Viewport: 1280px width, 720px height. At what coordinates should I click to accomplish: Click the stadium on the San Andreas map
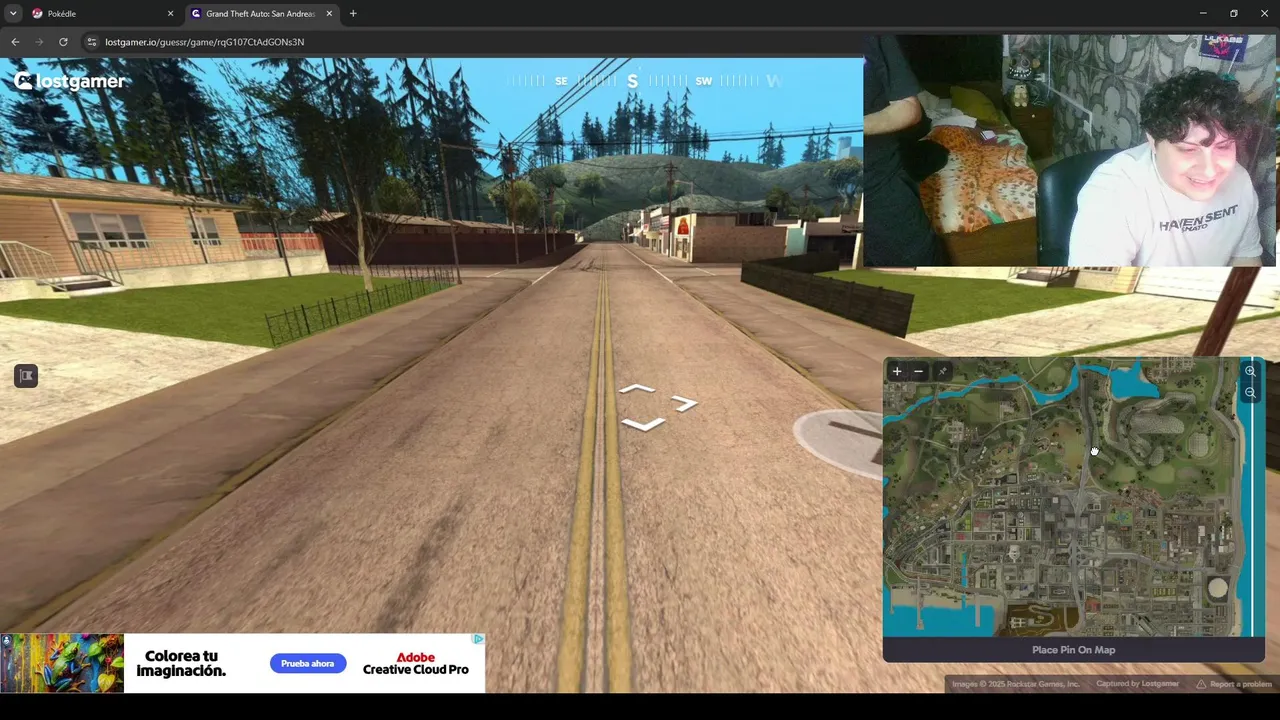1217,589
